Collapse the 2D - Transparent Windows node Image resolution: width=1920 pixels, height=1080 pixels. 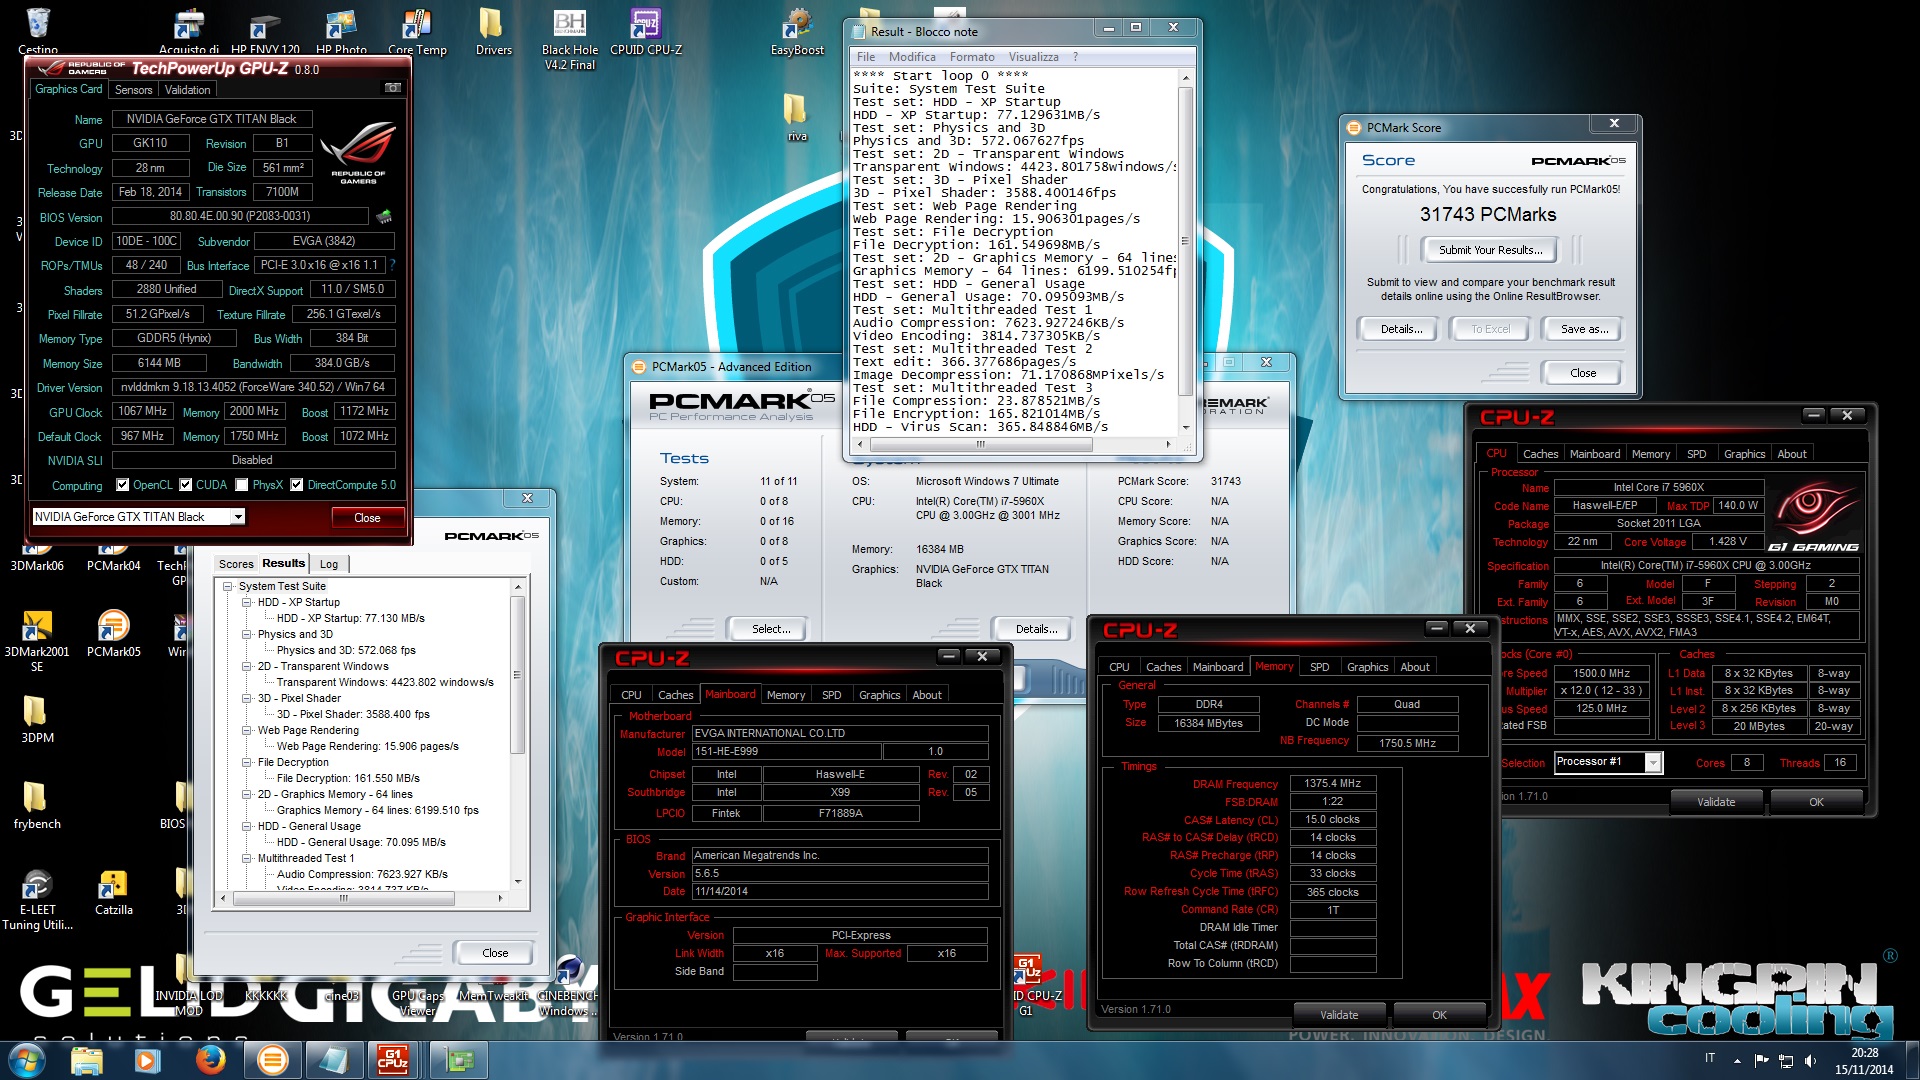(x=247, y=666)
